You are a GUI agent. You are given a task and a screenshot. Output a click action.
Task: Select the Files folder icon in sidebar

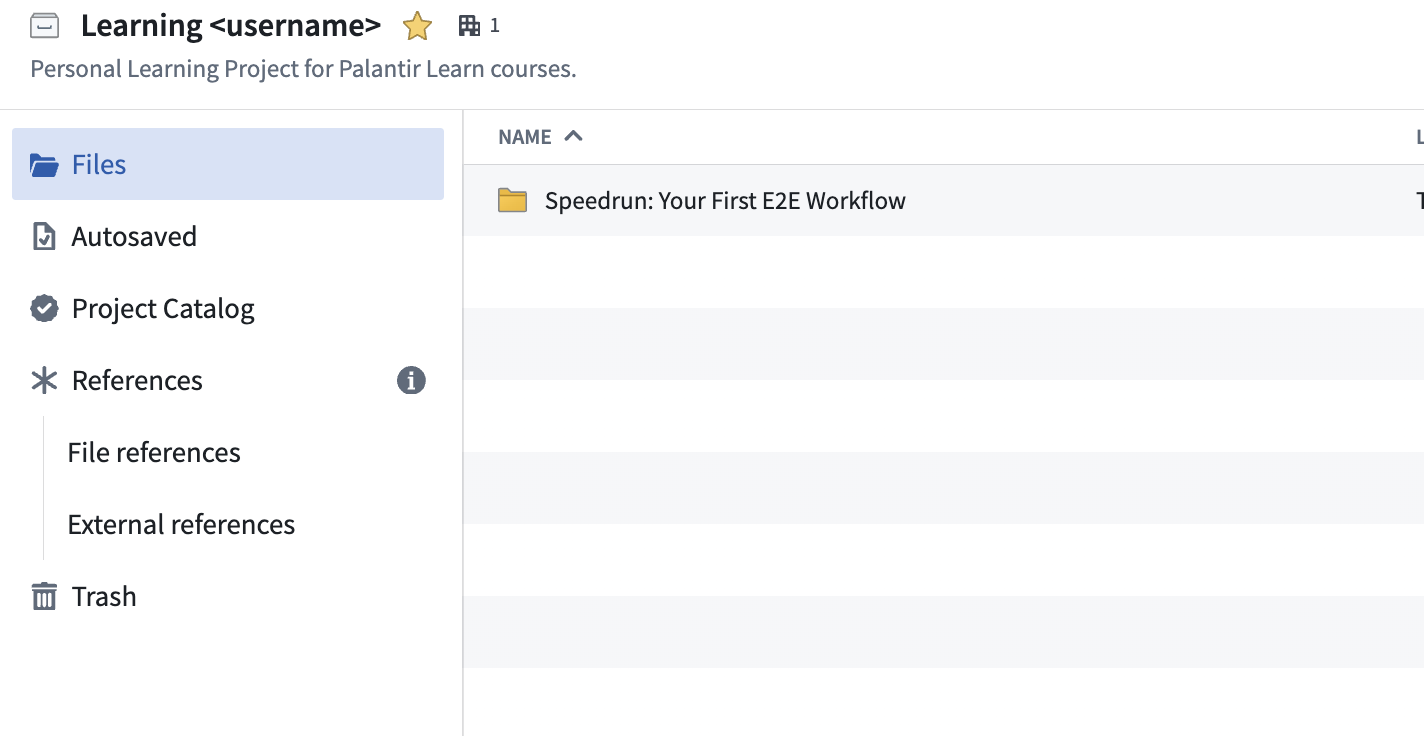[x=44, y=164]
